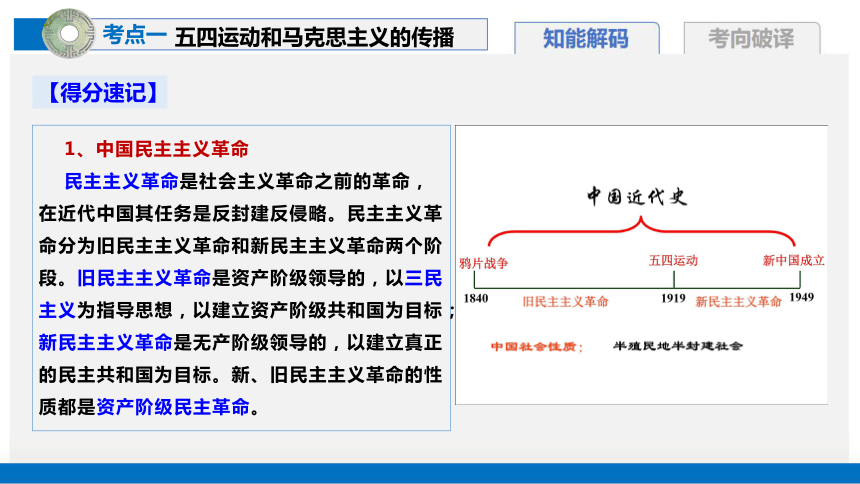This screenshot has width=860, height=484.
Task: Click the blue term 旧民主主义革命 in the paragraph
Action: point(144,278)
